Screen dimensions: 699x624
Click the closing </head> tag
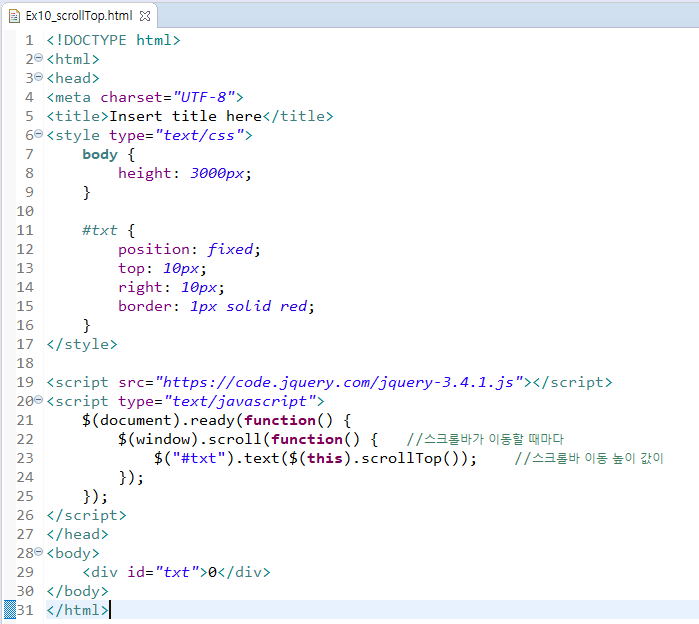(78, 534)
